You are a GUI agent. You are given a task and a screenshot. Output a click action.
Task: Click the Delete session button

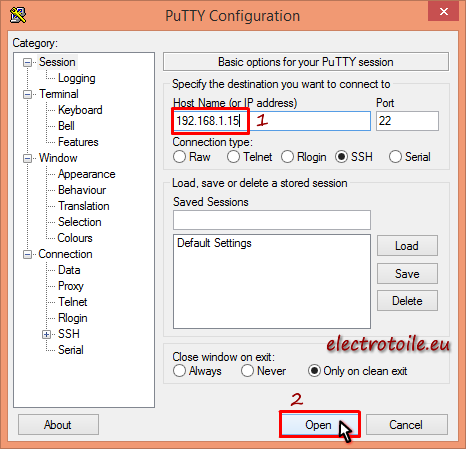point(407,301)
